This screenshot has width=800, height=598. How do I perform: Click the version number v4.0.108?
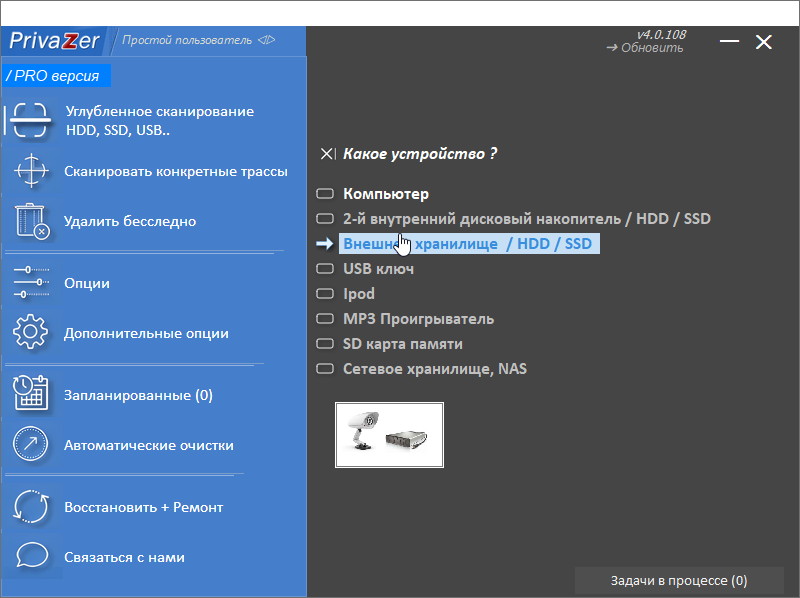tap(661, 34)
